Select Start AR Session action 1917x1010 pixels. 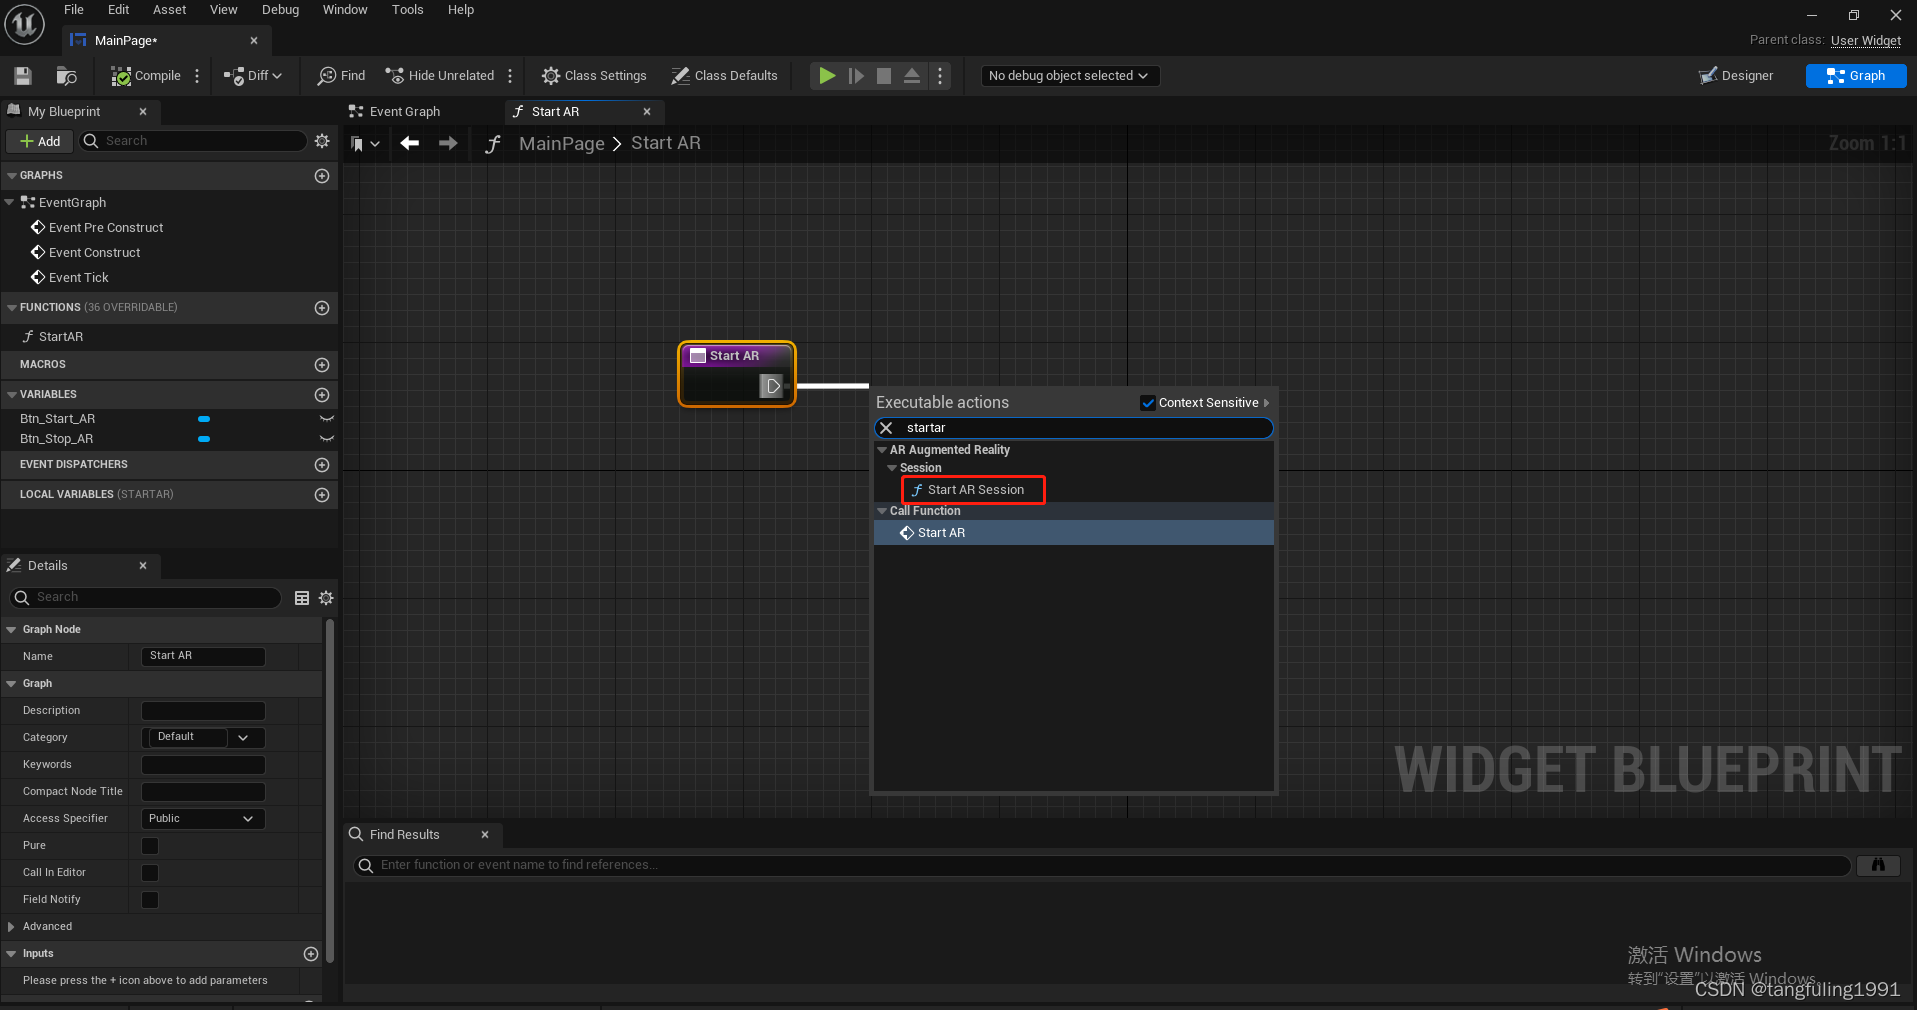[x=975, y=490]
